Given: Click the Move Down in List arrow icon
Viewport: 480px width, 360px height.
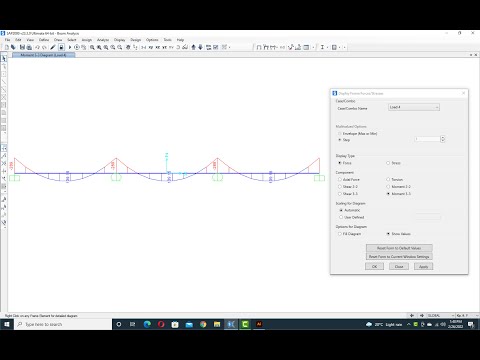Looking at the screenshot, I should (200, 47).
